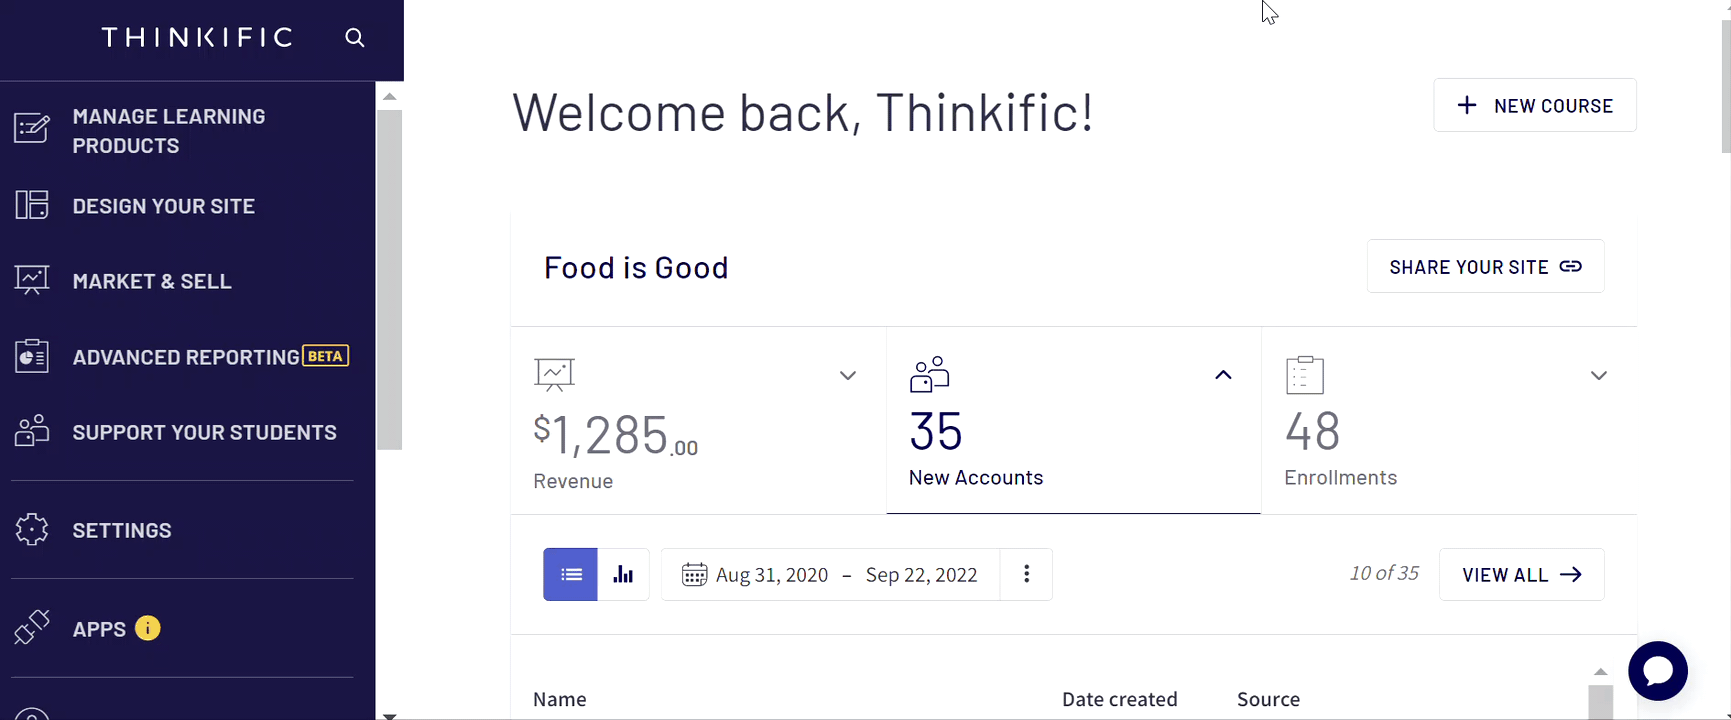Open the chat support bubble
The width and height of the screenshot is (1731, 720).
pyautogui.click(x=1658, y=671)
